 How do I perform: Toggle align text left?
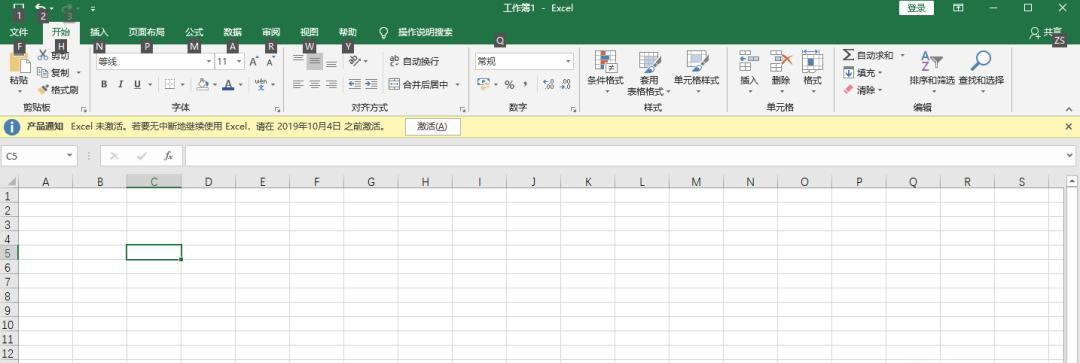pyautogui.click(x=298, y=85)
